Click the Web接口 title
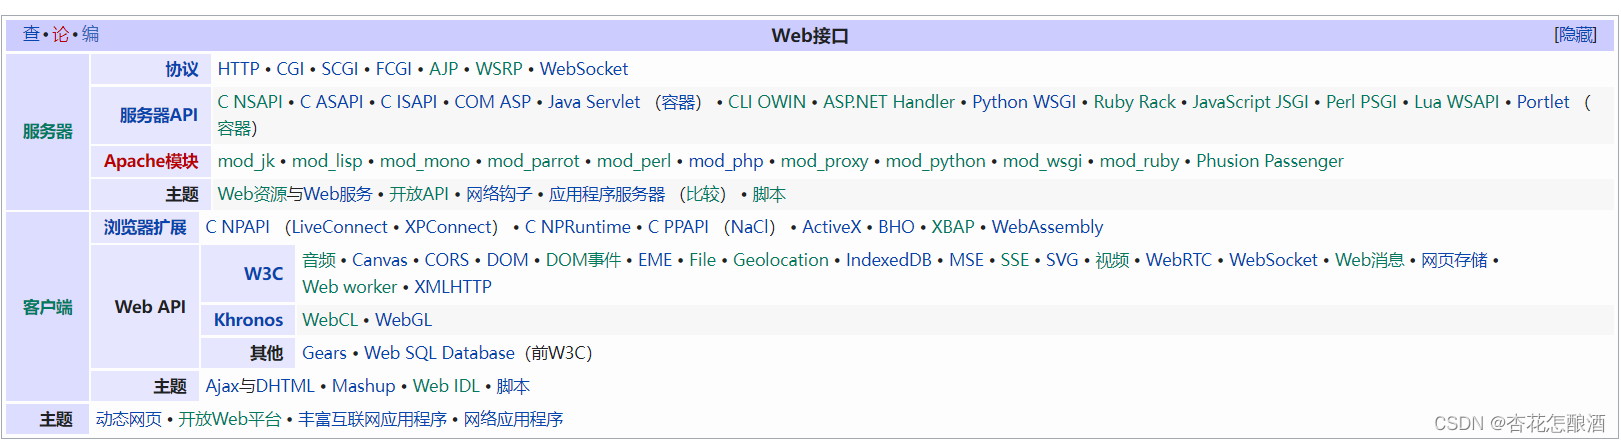This screenshot has height=442, width=1621. pos(810,36)
